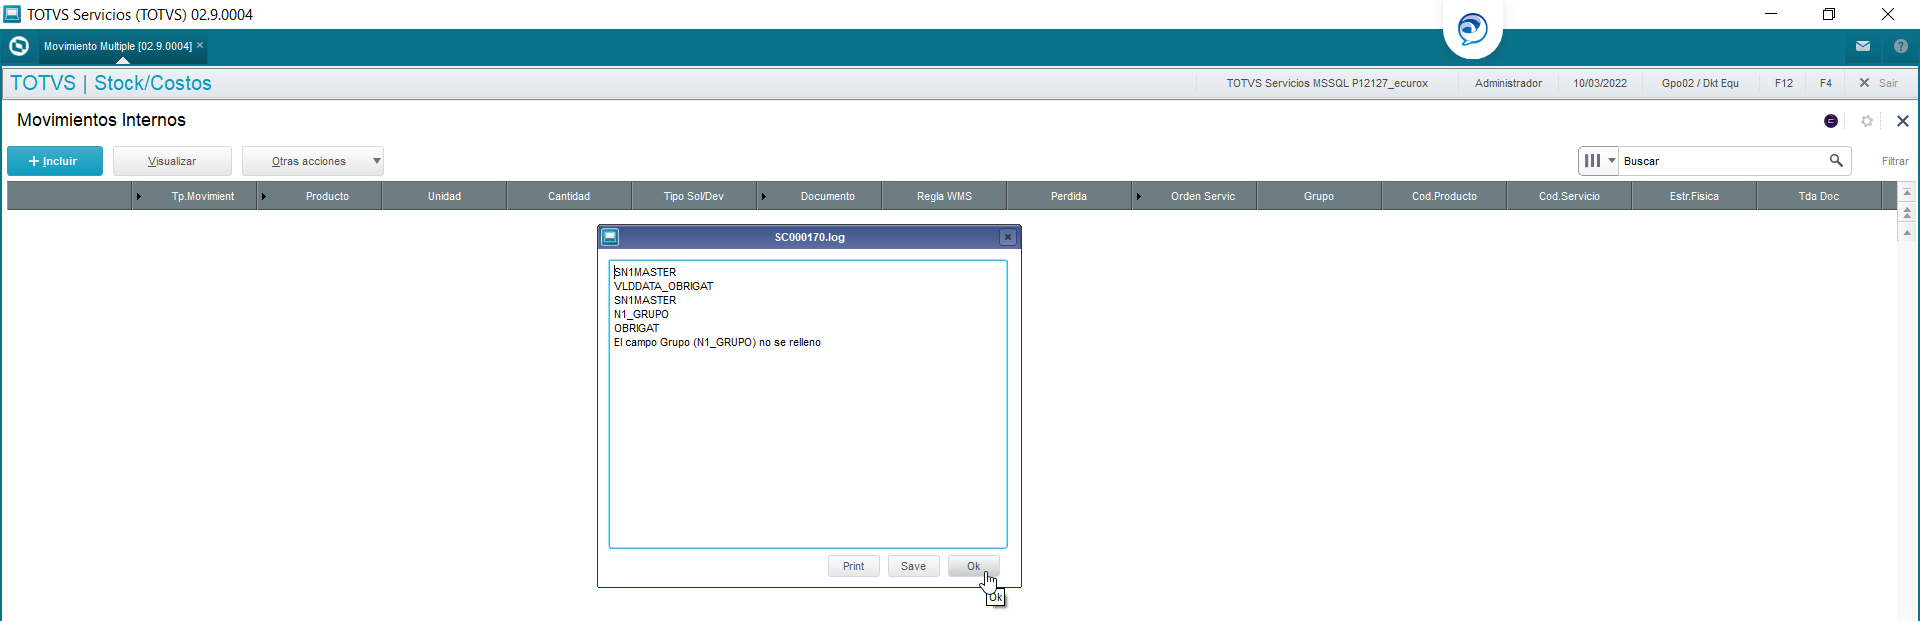Click the Regla WMS column header

pos(944,196)
